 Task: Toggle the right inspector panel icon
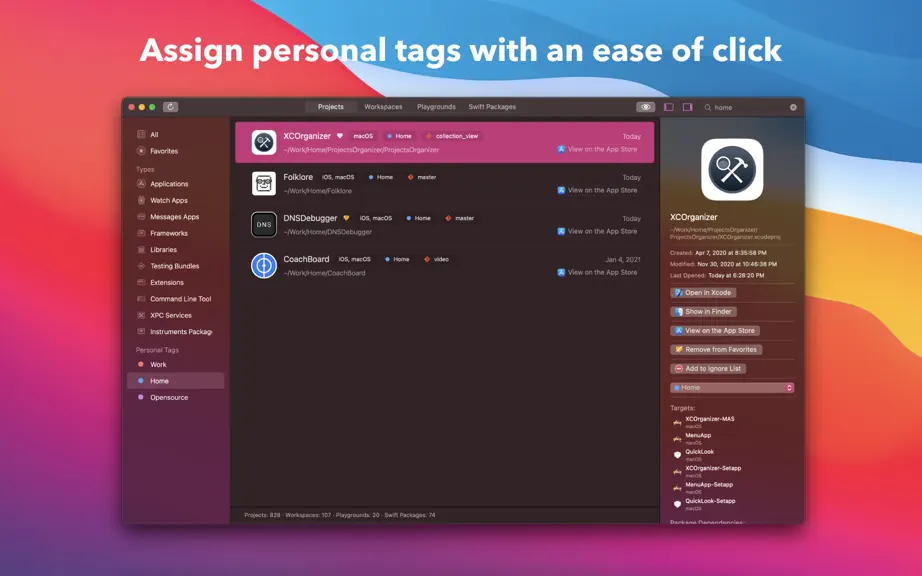tap(687, 107)
